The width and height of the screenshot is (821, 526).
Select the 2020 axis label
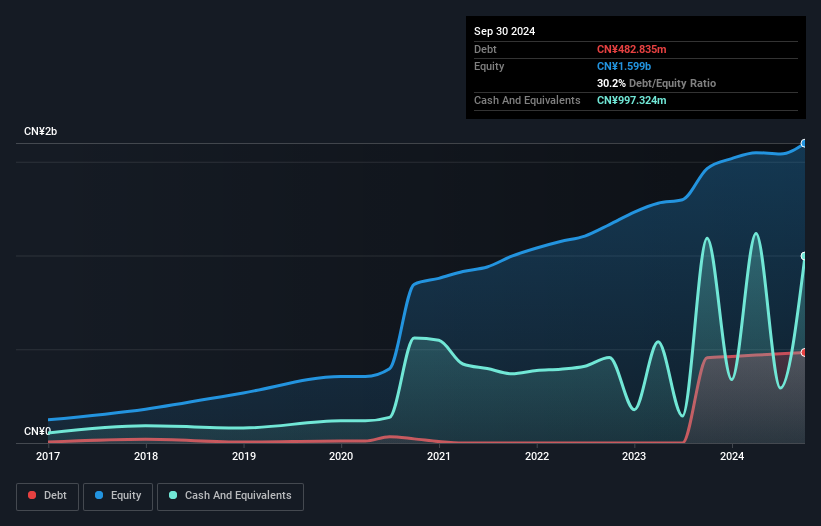341,456
